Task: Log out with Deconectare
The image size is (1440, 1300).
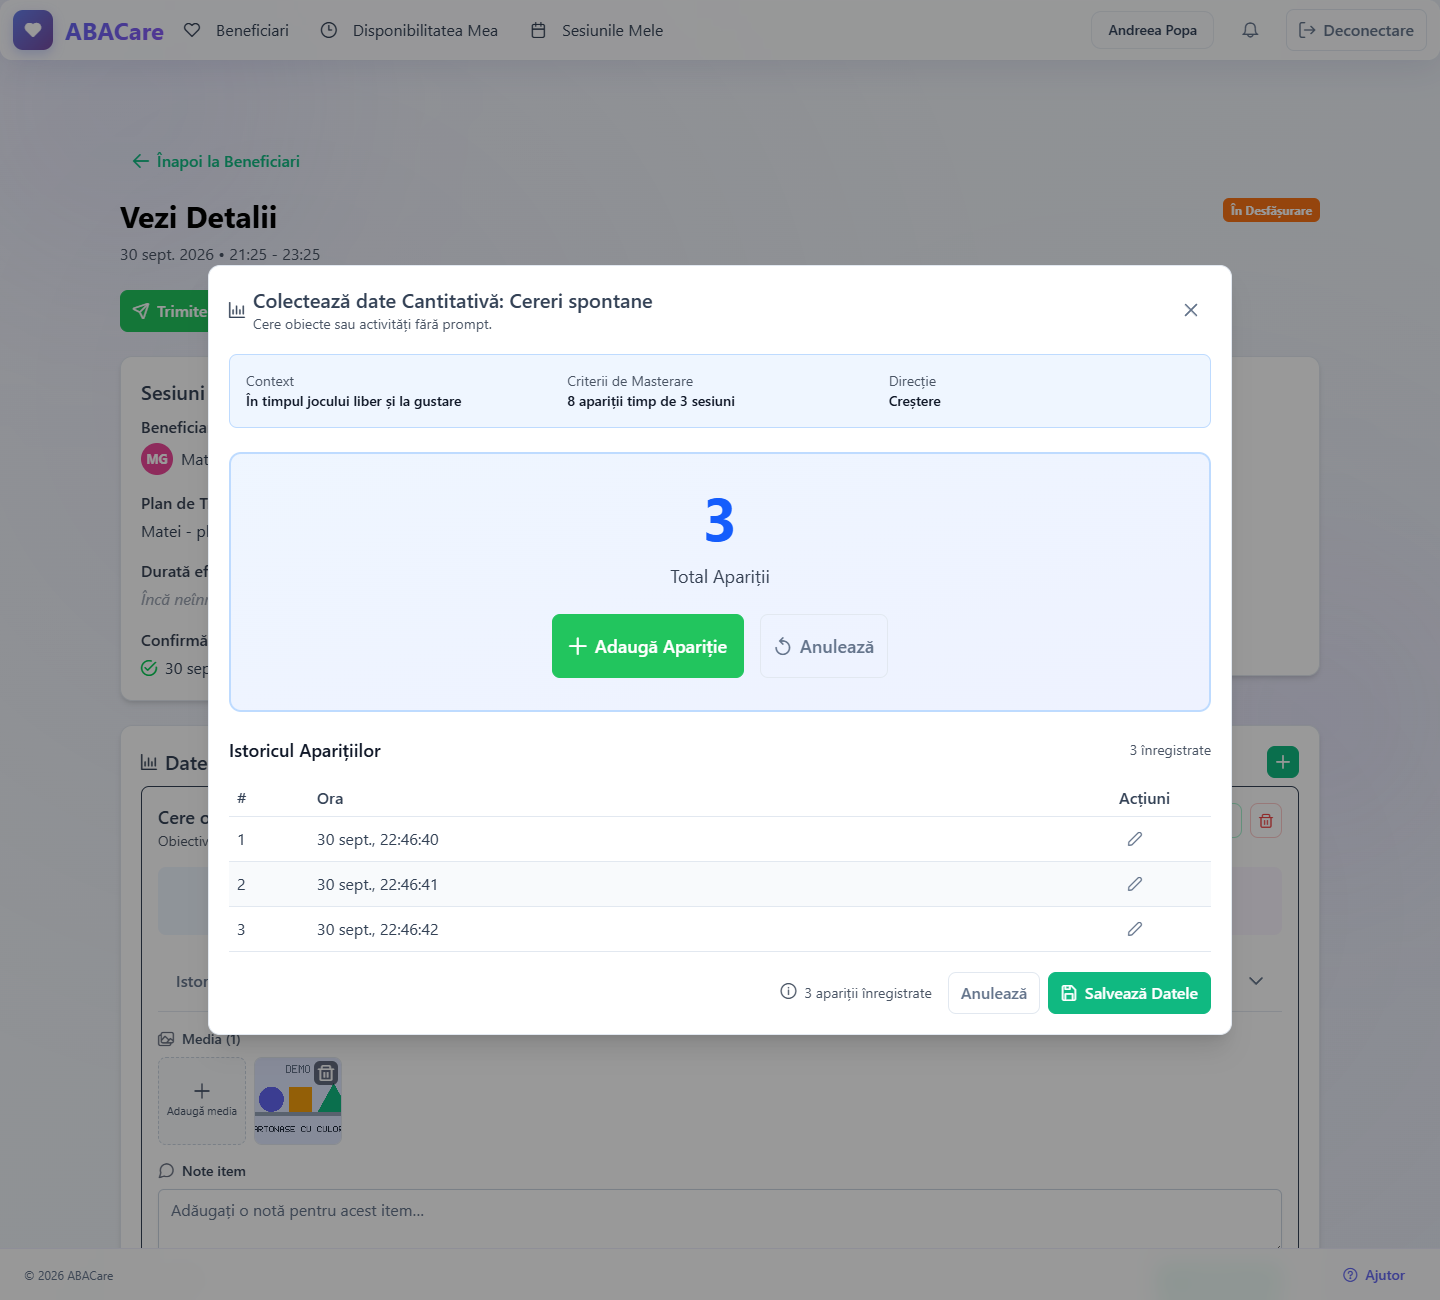Action: (x=1356, y=30)
